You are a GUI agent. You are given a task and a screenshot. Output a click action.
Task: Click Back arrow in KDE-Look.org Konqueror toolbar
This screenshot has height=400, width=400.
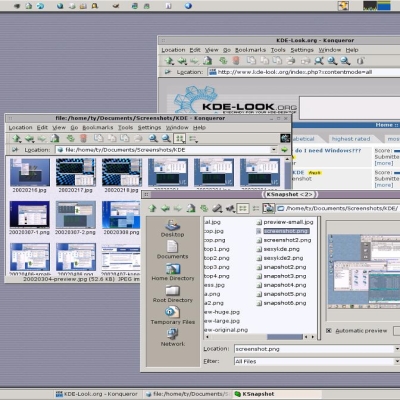coord(182,61)
